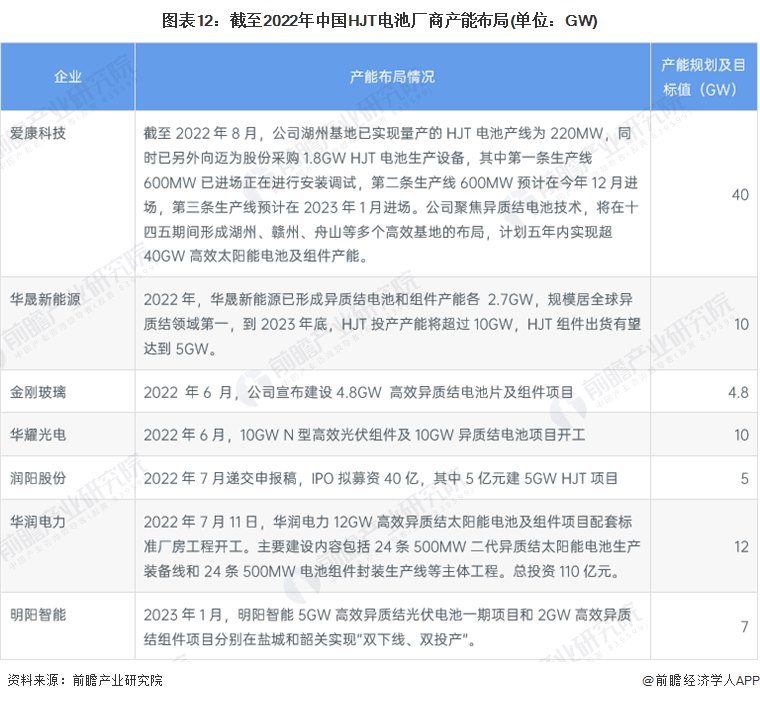Click the 金刚玻璃 description mentioning 4.8GW project

tap(359, 392)
